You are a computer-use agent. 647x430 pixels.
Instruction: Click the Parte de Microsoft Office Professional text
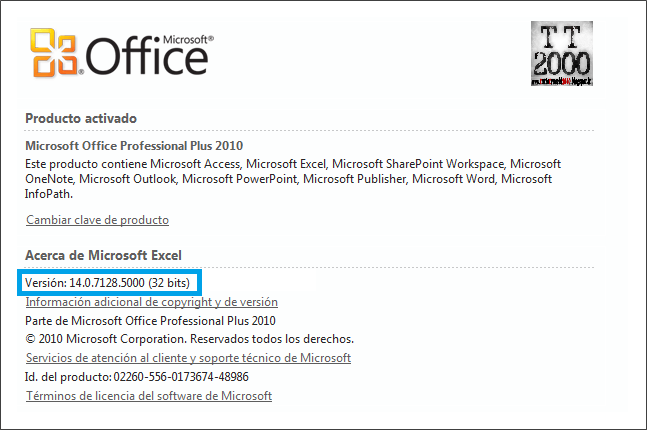point(150,321)
